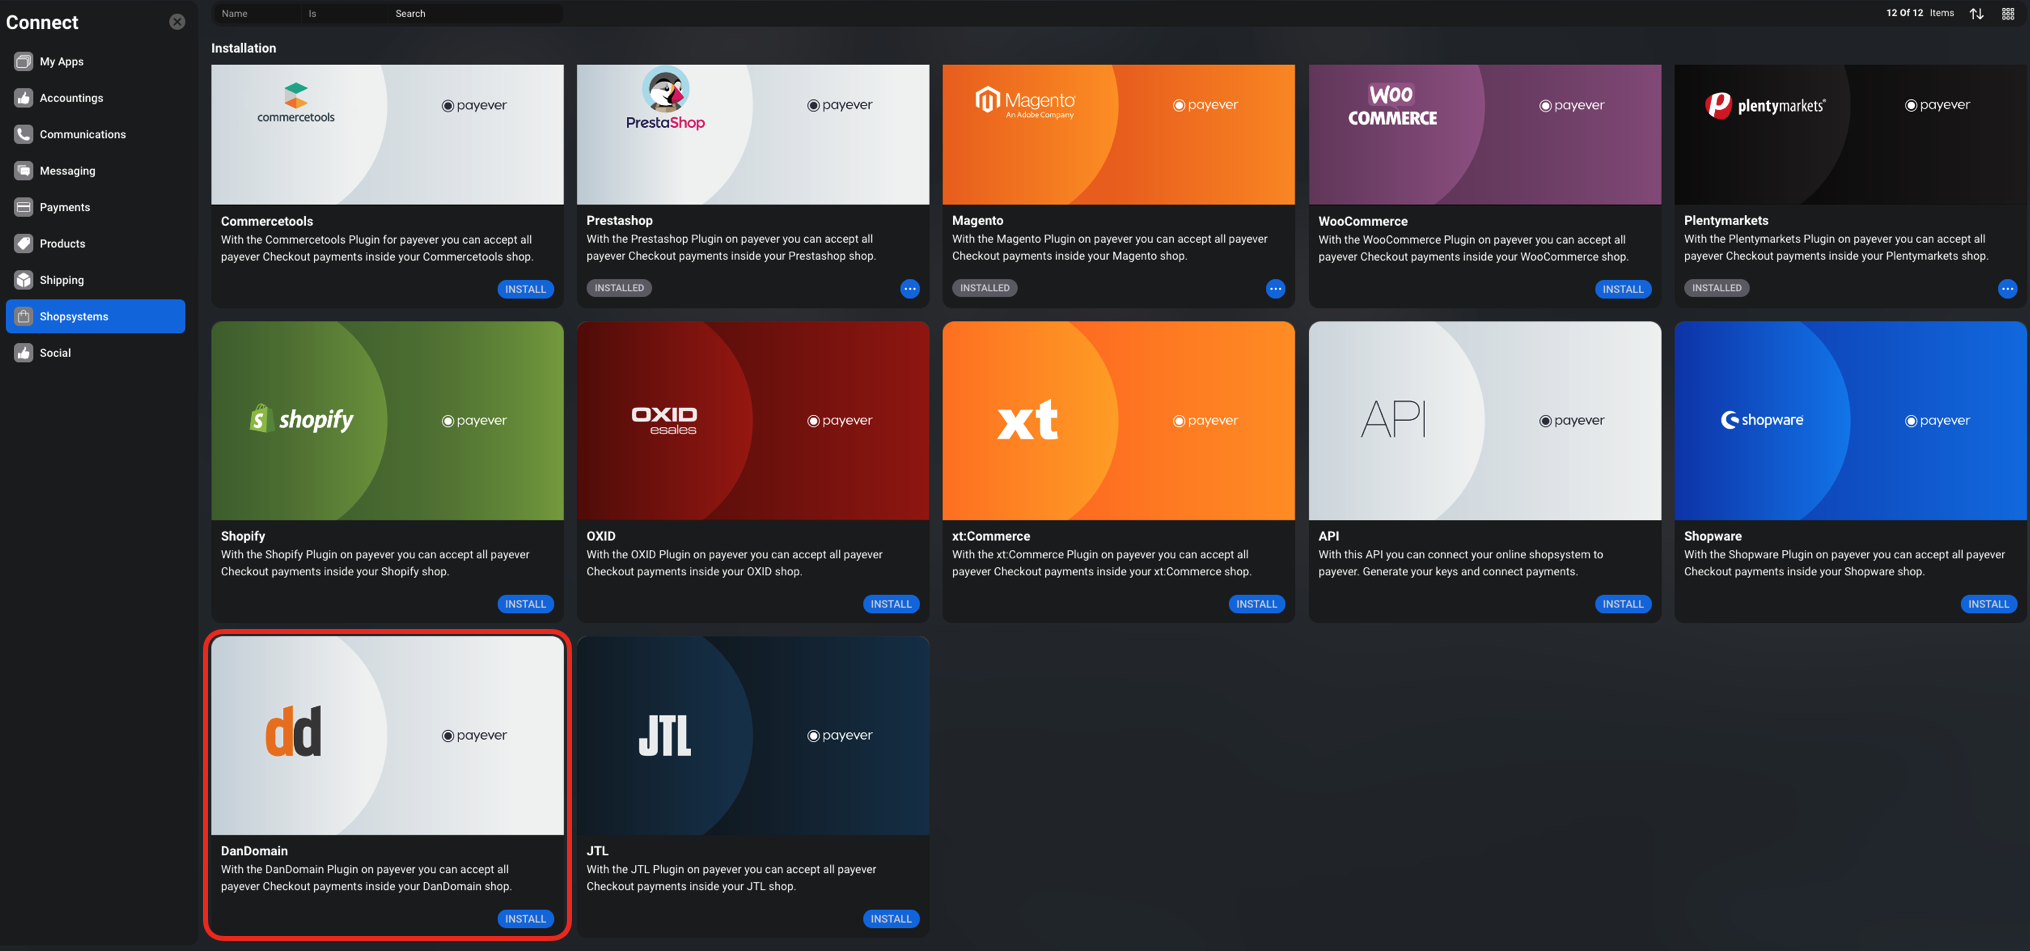The height and width of the screenshot is (951, 2030).
Task: Go to Communications category
Action: pos(82,134)
